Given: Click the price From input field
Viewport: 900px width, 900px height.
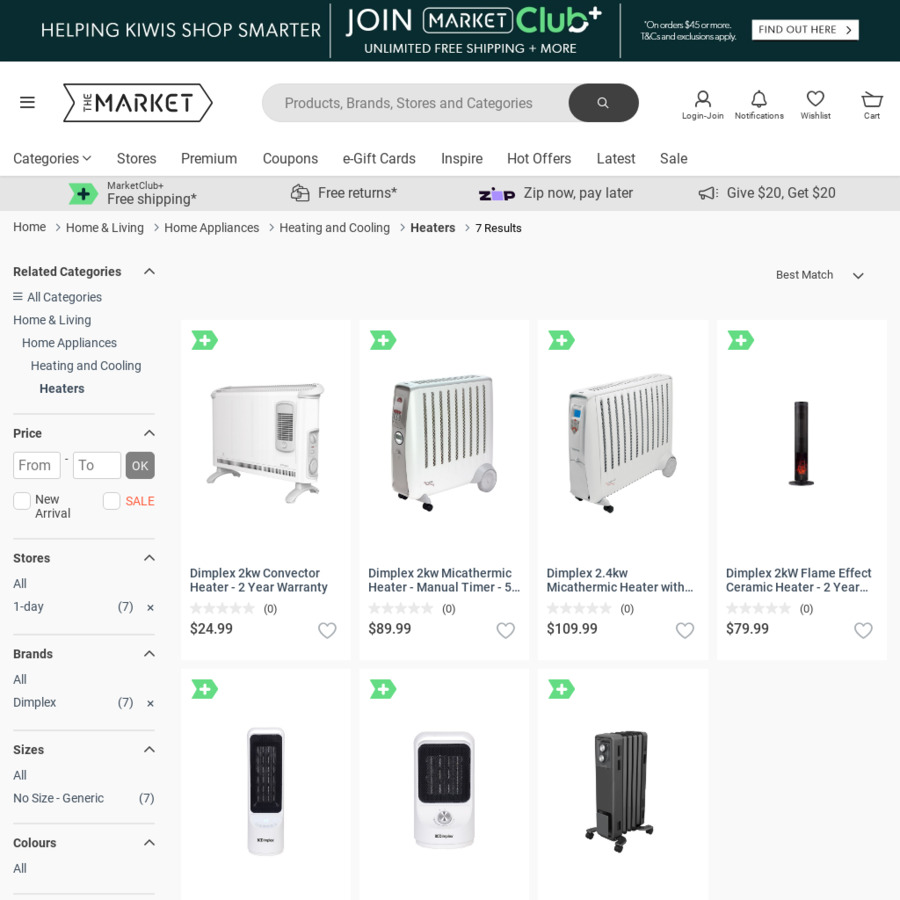Looking at the screenshot, I should pyautogui.click(x=37, y=465).
